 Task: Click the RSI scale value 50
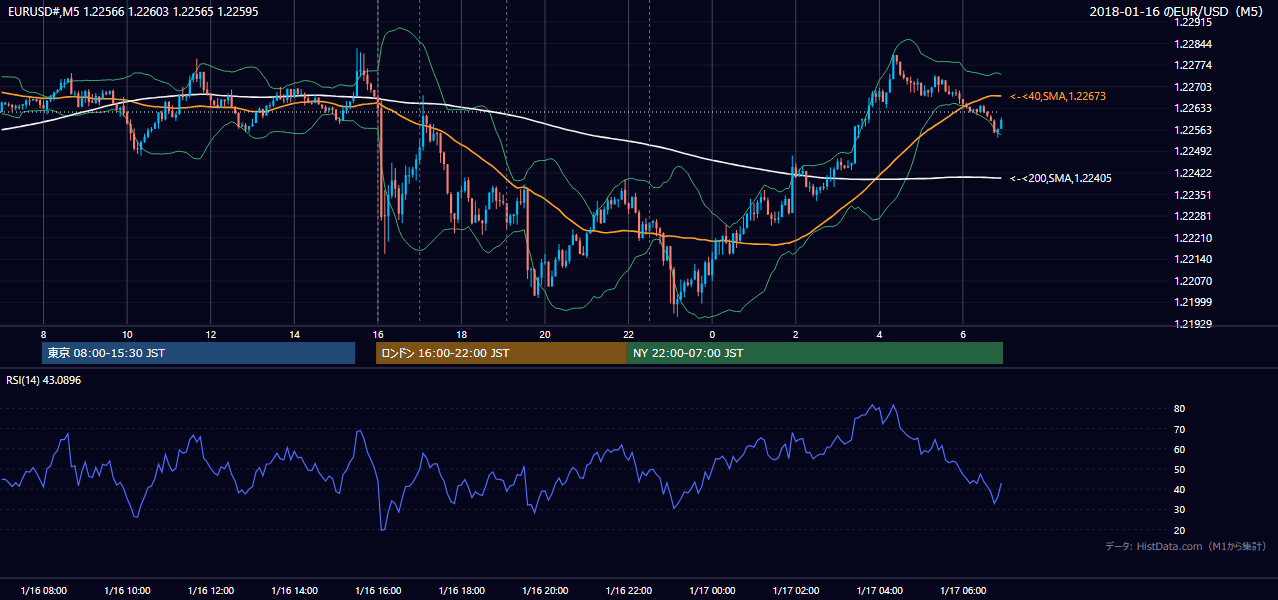point(1180,469)
